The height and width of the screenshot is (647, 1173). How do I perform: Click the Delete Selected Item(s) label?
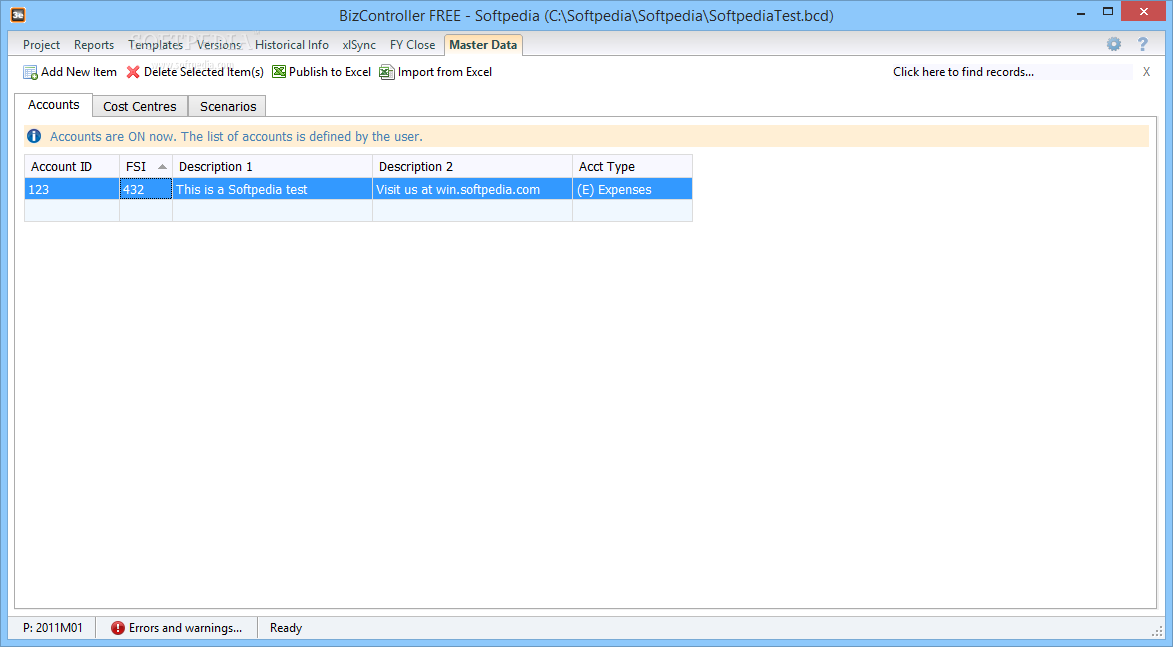coord(203,72)
